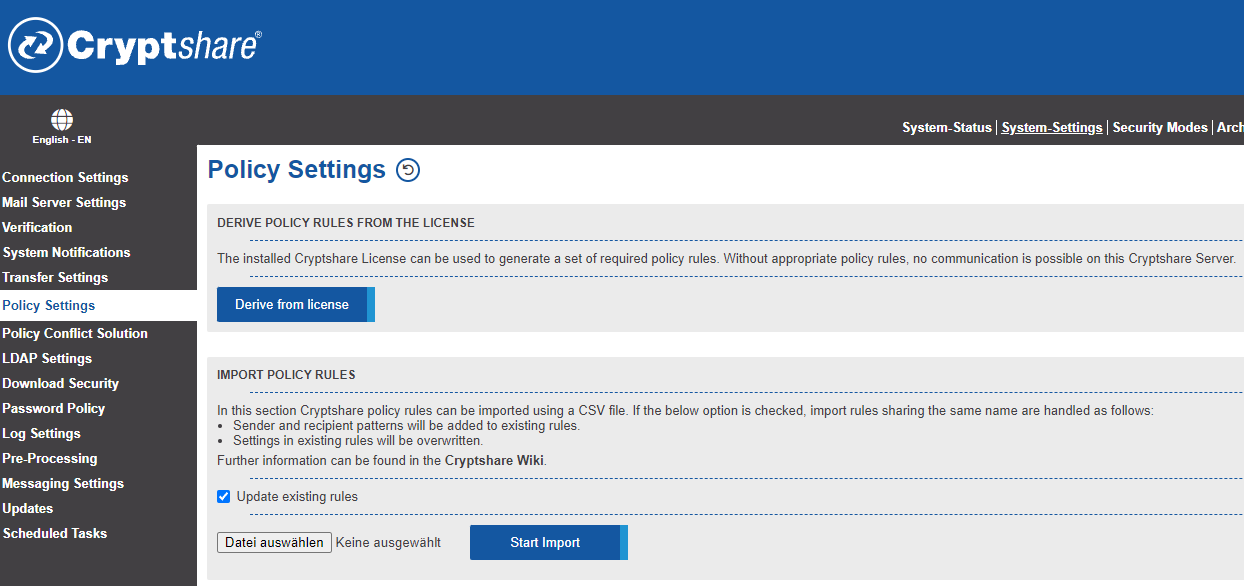1244x586 pixels.
Task: Open Connection Settings in the sidebar
Action: coord(65,177)
